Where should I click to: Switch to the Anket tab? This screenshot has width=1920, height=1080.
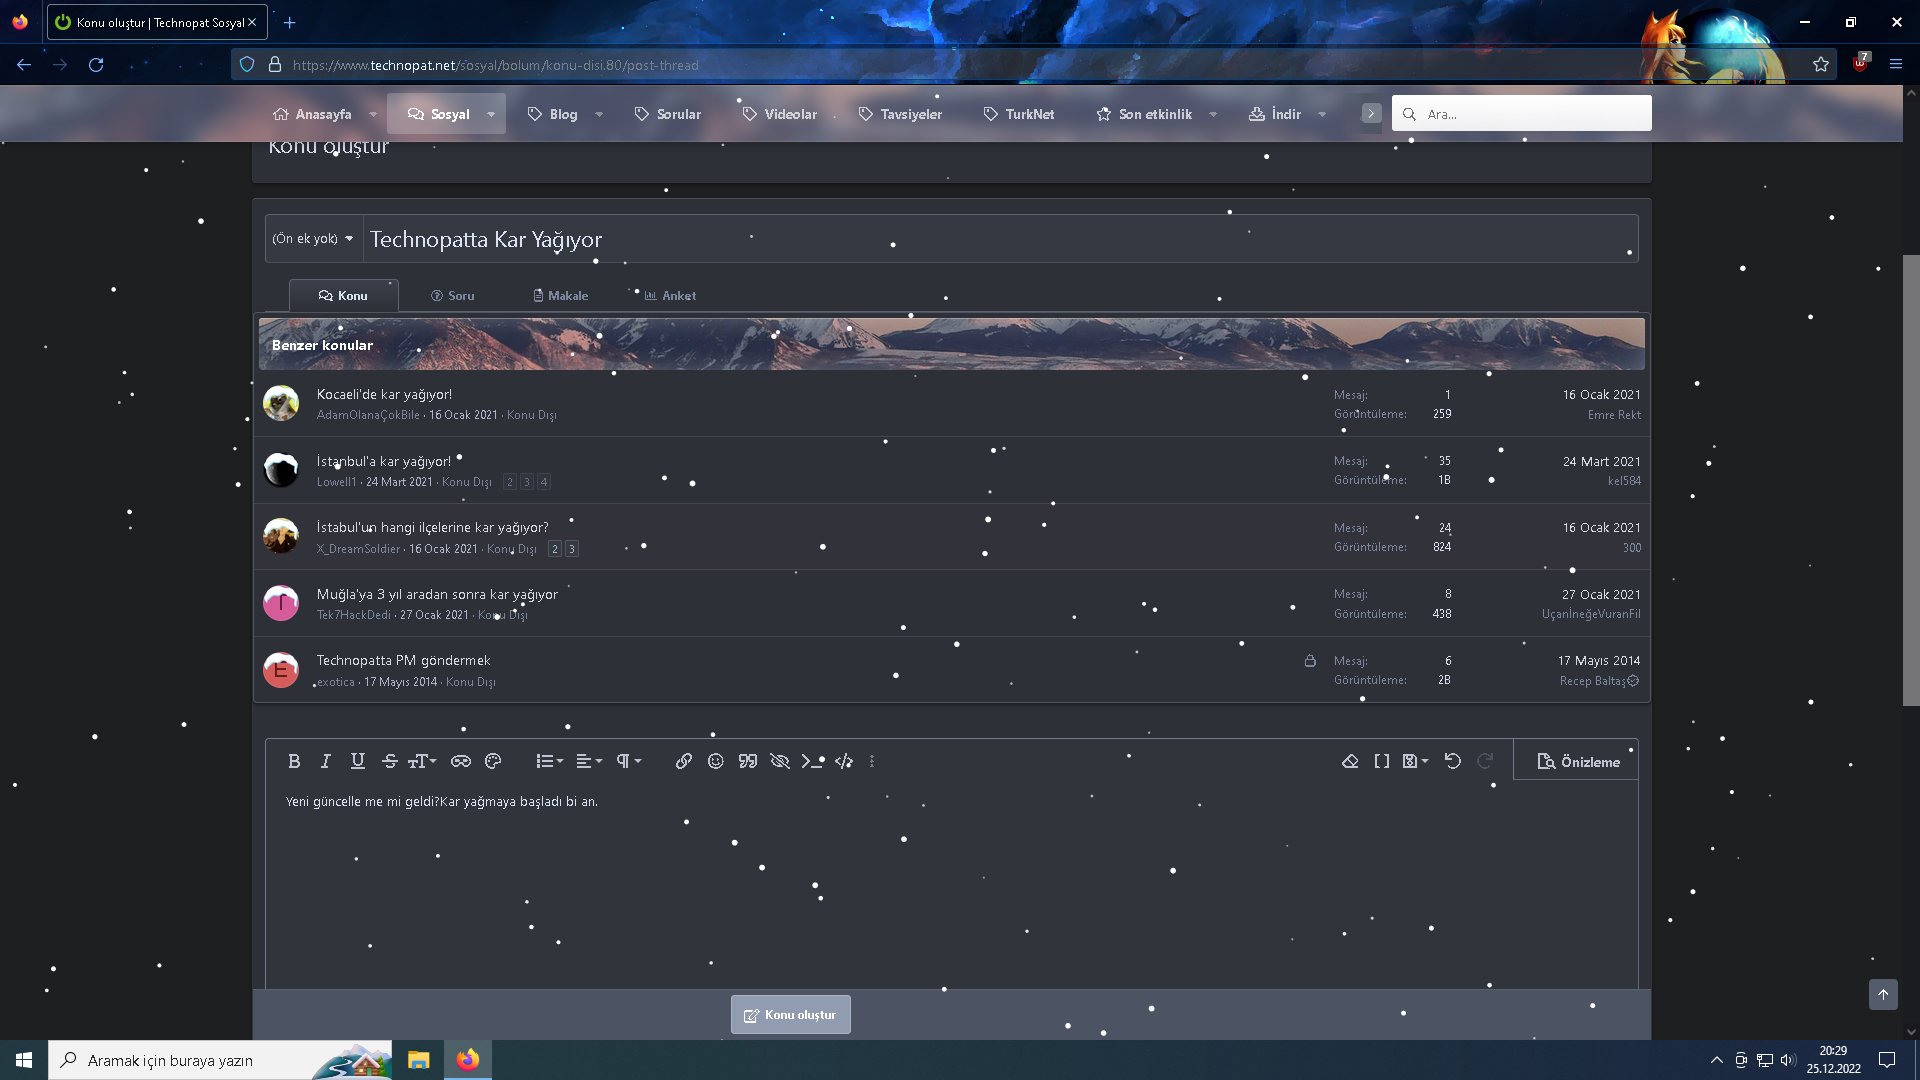(670, 296)
